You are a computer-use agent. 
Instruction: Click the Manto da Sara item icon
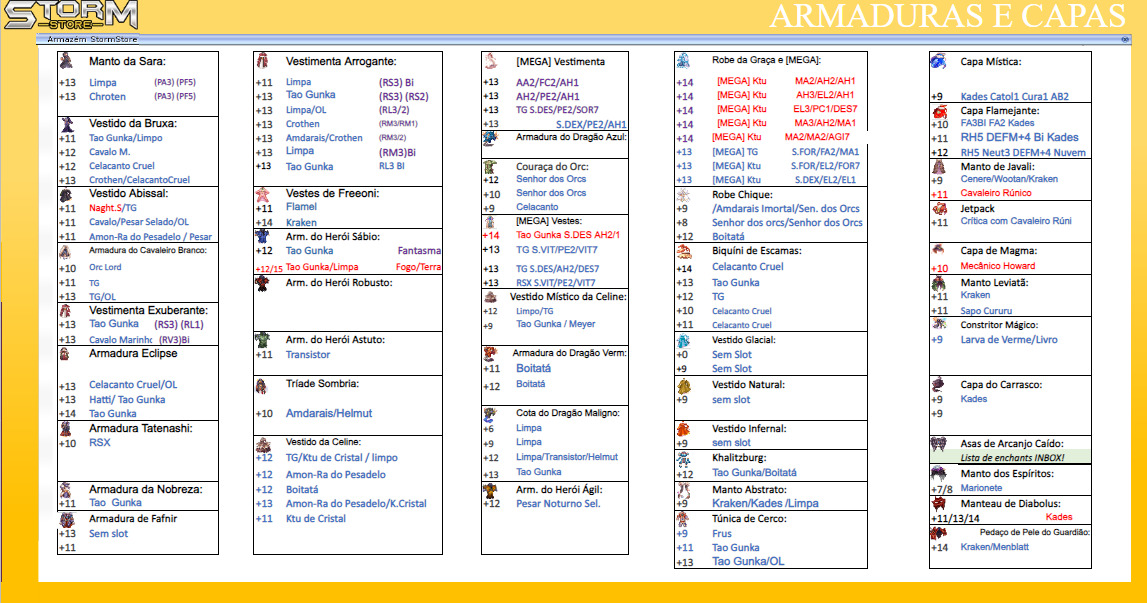click(66, 61)
